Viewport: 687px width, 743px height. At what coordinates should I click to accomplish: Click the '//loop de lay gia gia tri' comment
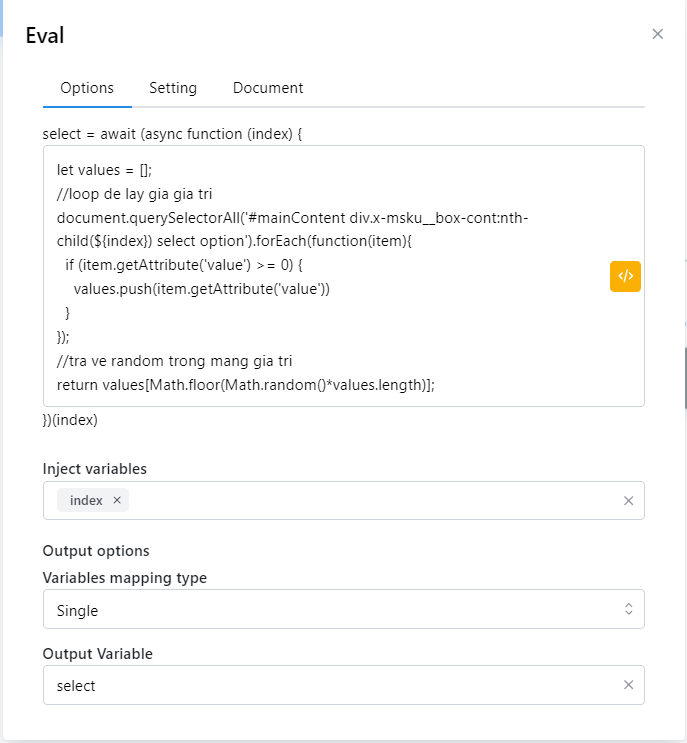click(x=134, y=194)
